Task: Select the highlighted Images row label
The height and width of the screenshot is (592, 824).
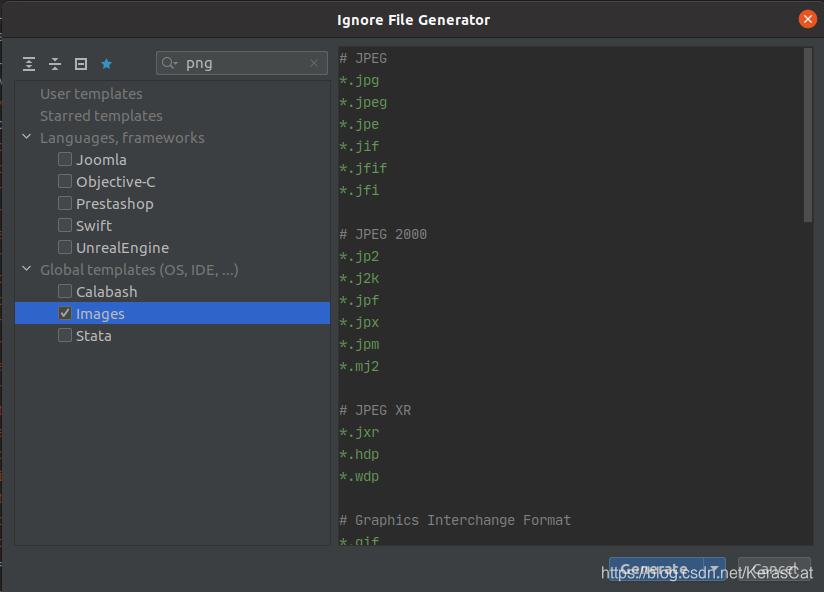Action: tap(100, 314)
